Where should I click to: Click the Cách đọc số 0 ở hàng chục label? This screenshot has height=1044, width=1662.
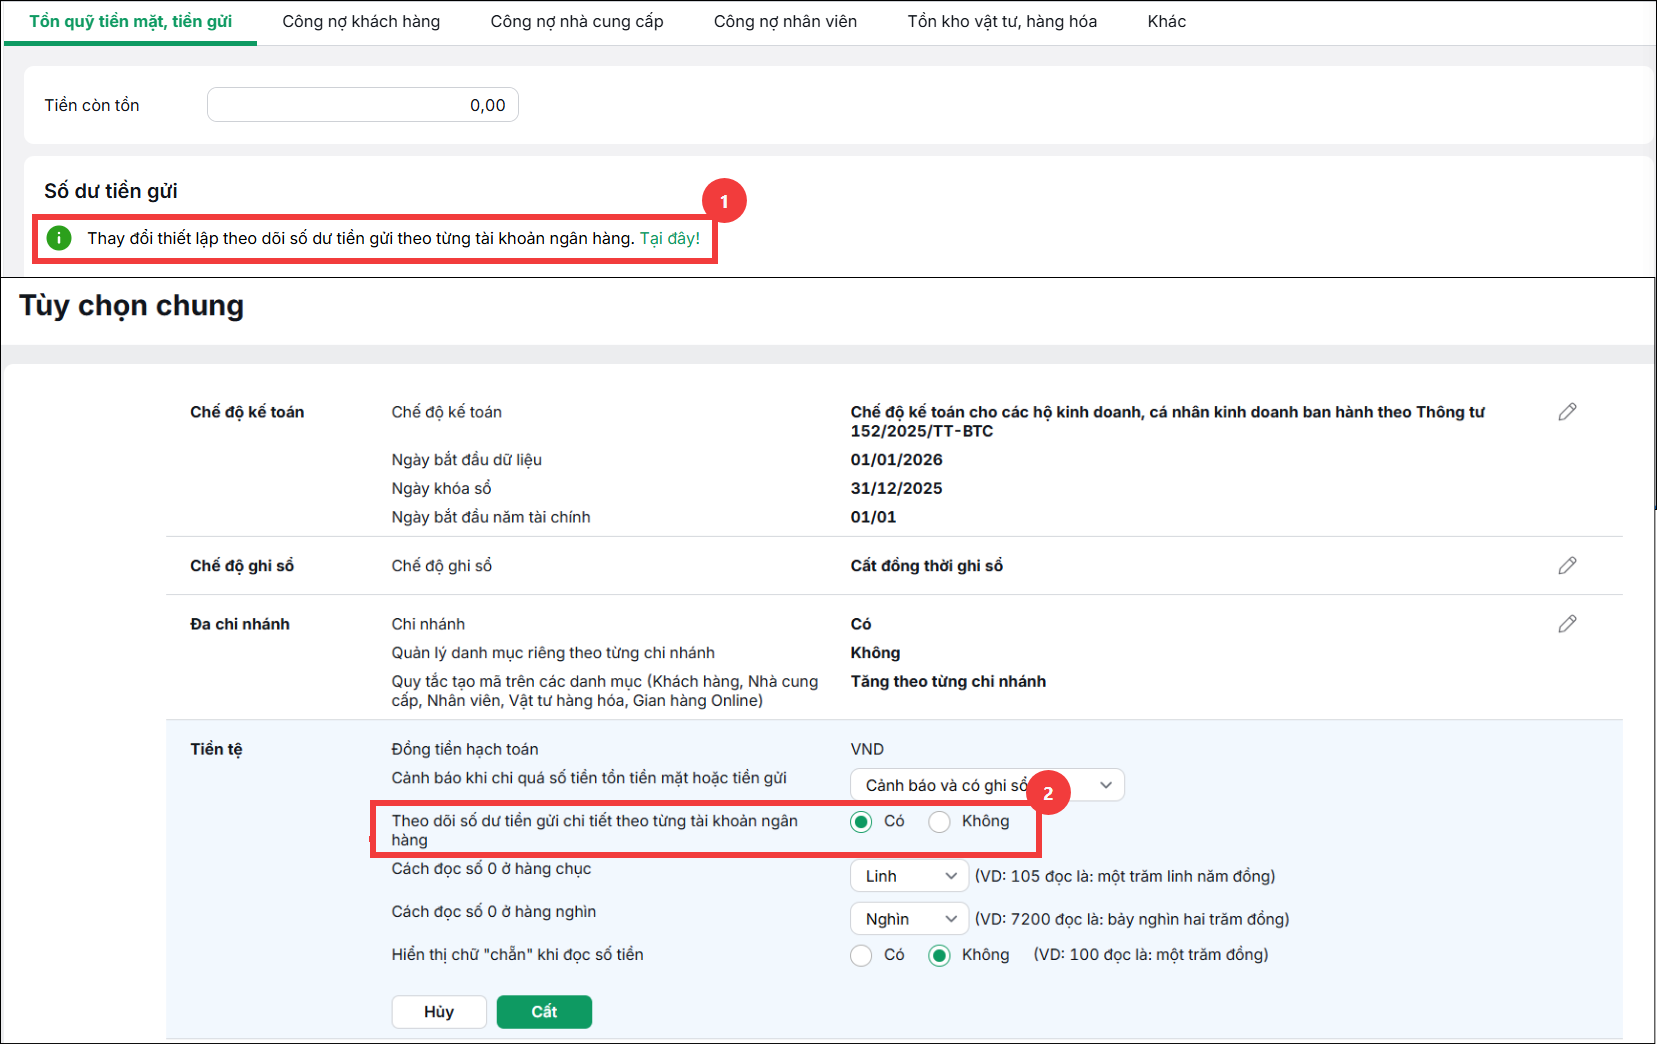click(x=491, y=869)
